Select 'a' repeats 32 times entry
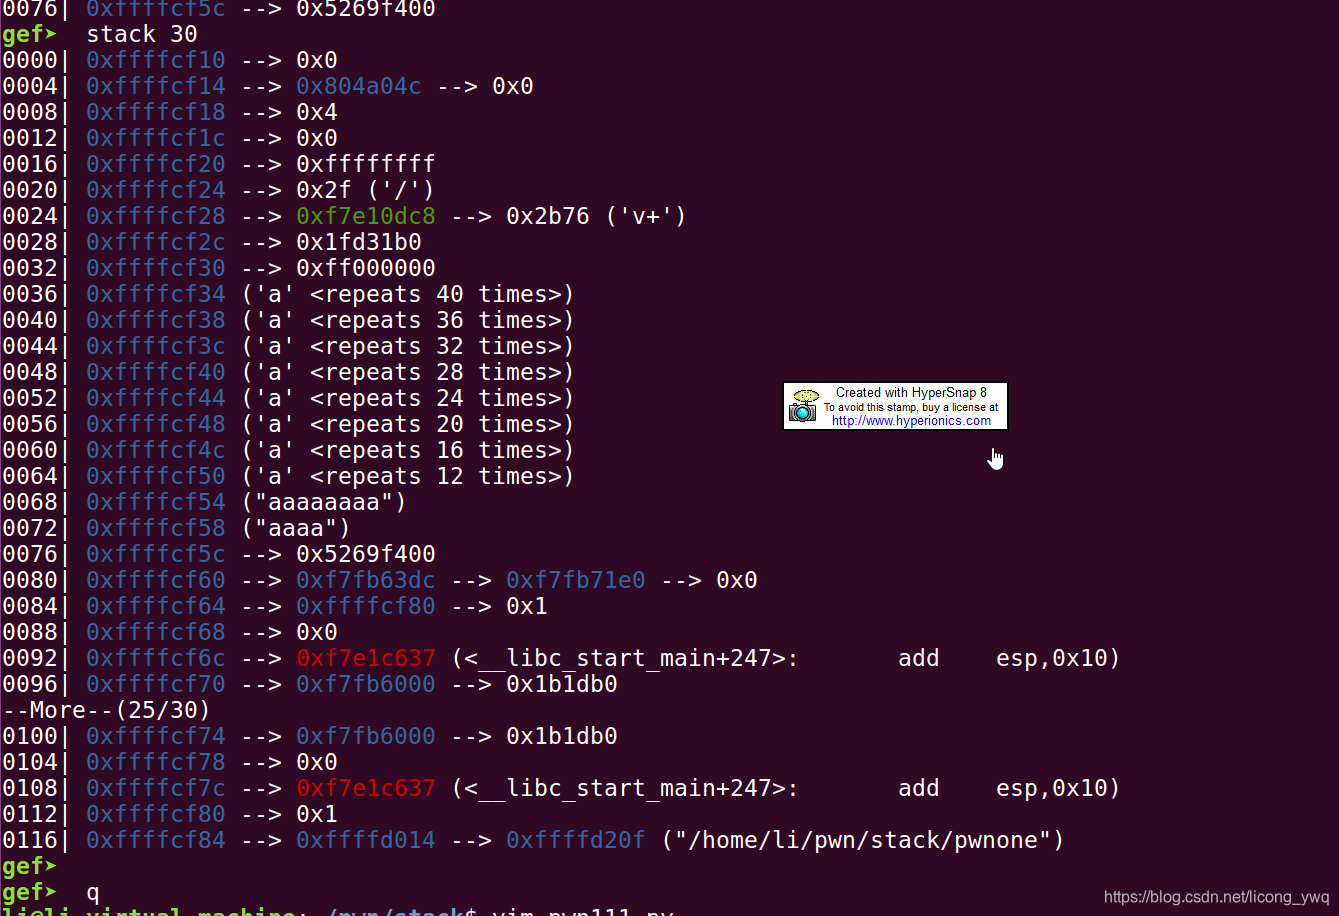The height and width of the screenshot is (916, 1339). click(x=408, y=346)
